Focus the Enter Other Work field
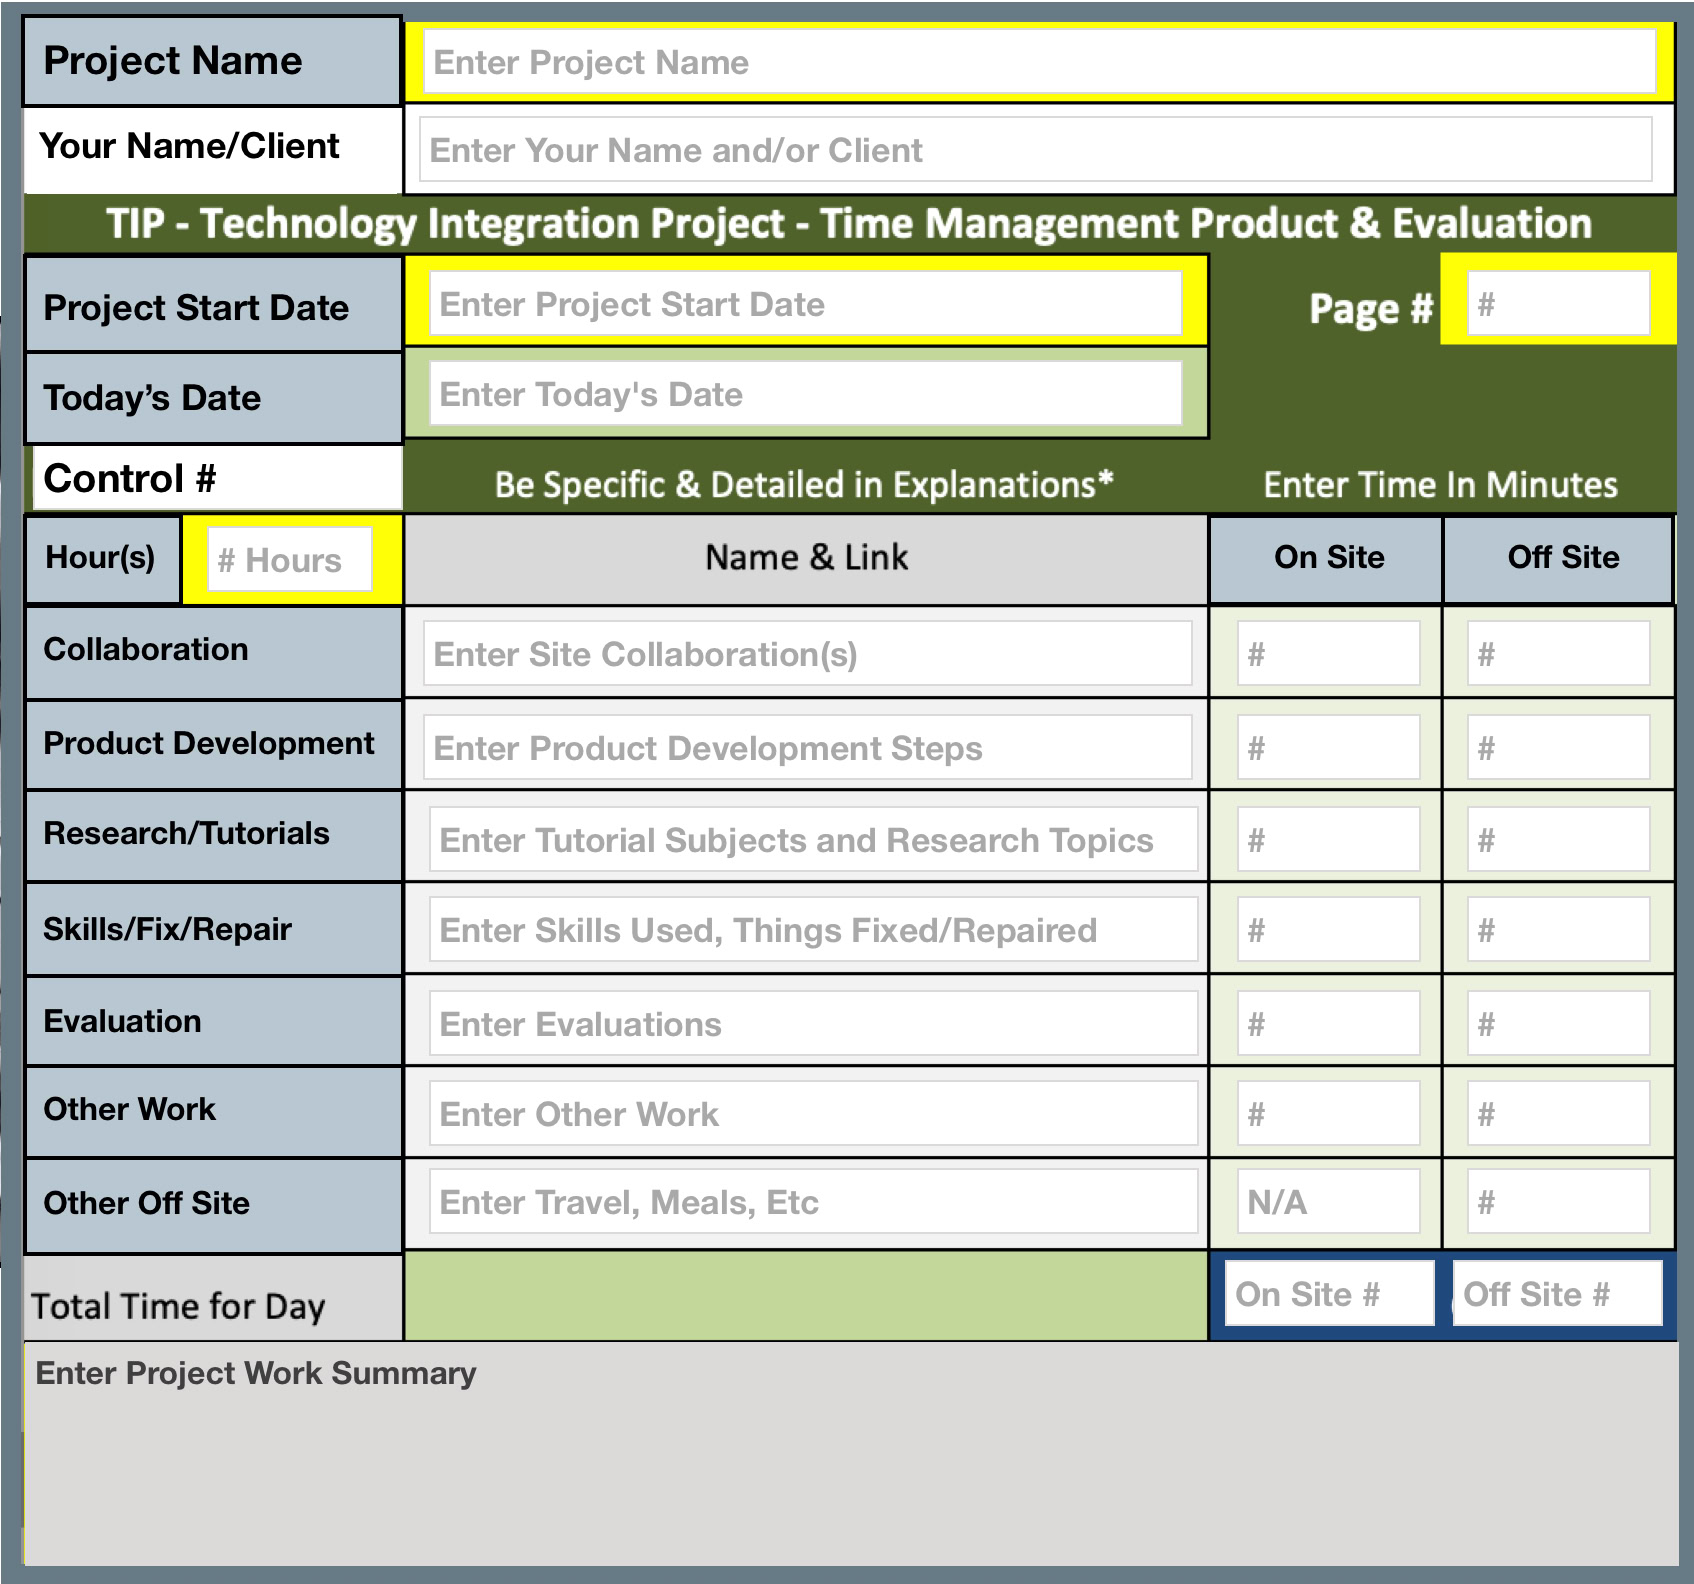Viewport: 1694px width, 1584px height. click(x=814, y=1113)
